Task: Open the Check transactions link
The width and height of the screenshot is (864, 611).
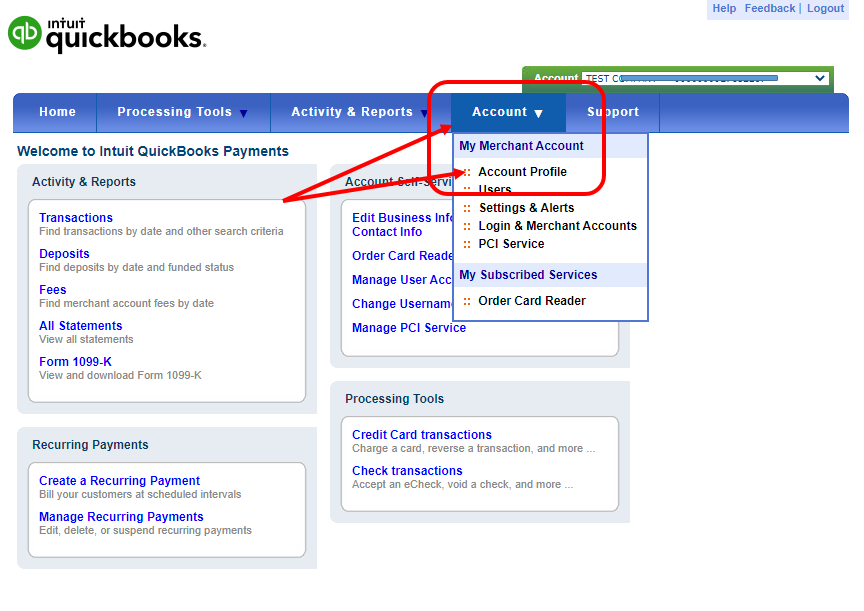Action: pyautogui.click(x=407, y=471)
